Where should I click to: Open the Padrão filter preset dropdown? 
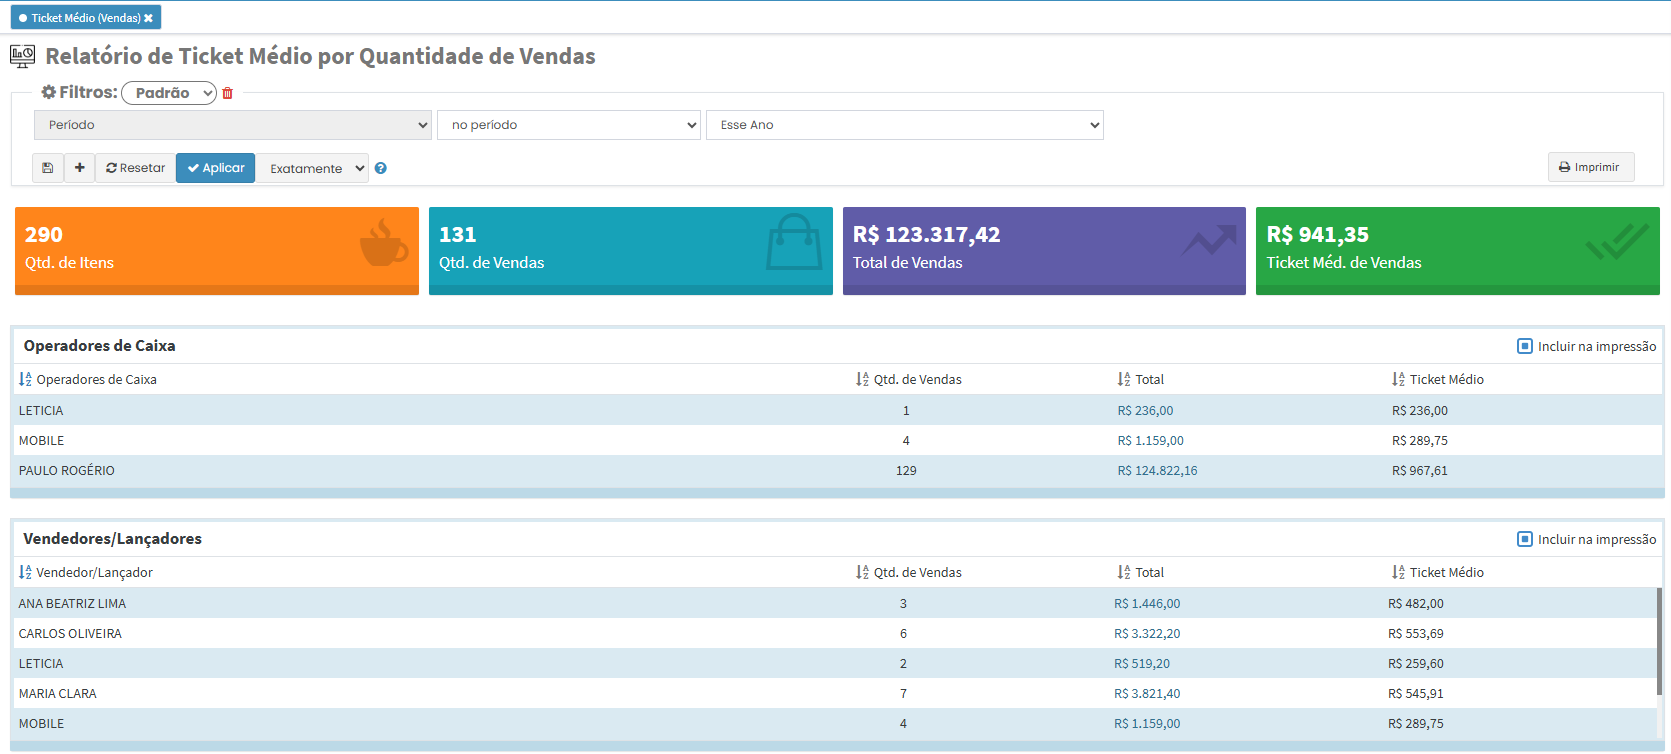(x=169, y=93)
